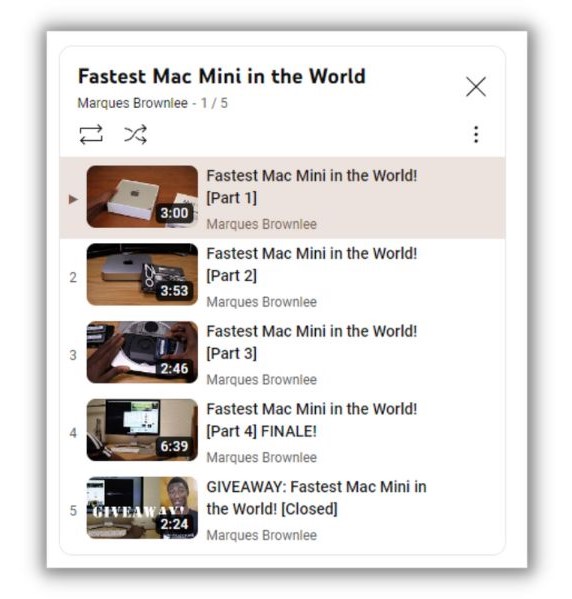
Task: Open Marques Brownlee channel link in playlist header
Action: [x=133, y=103]
